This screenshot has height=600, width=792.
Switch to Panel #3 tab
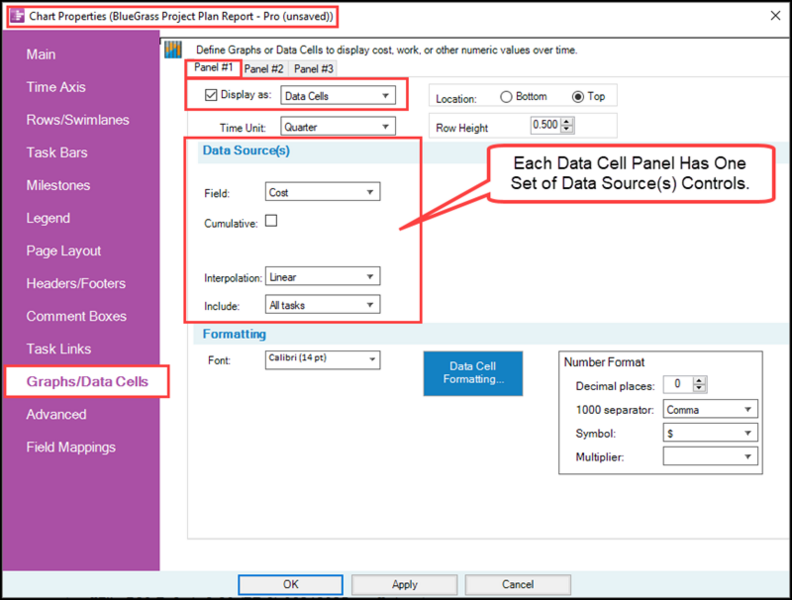(314, 69)
